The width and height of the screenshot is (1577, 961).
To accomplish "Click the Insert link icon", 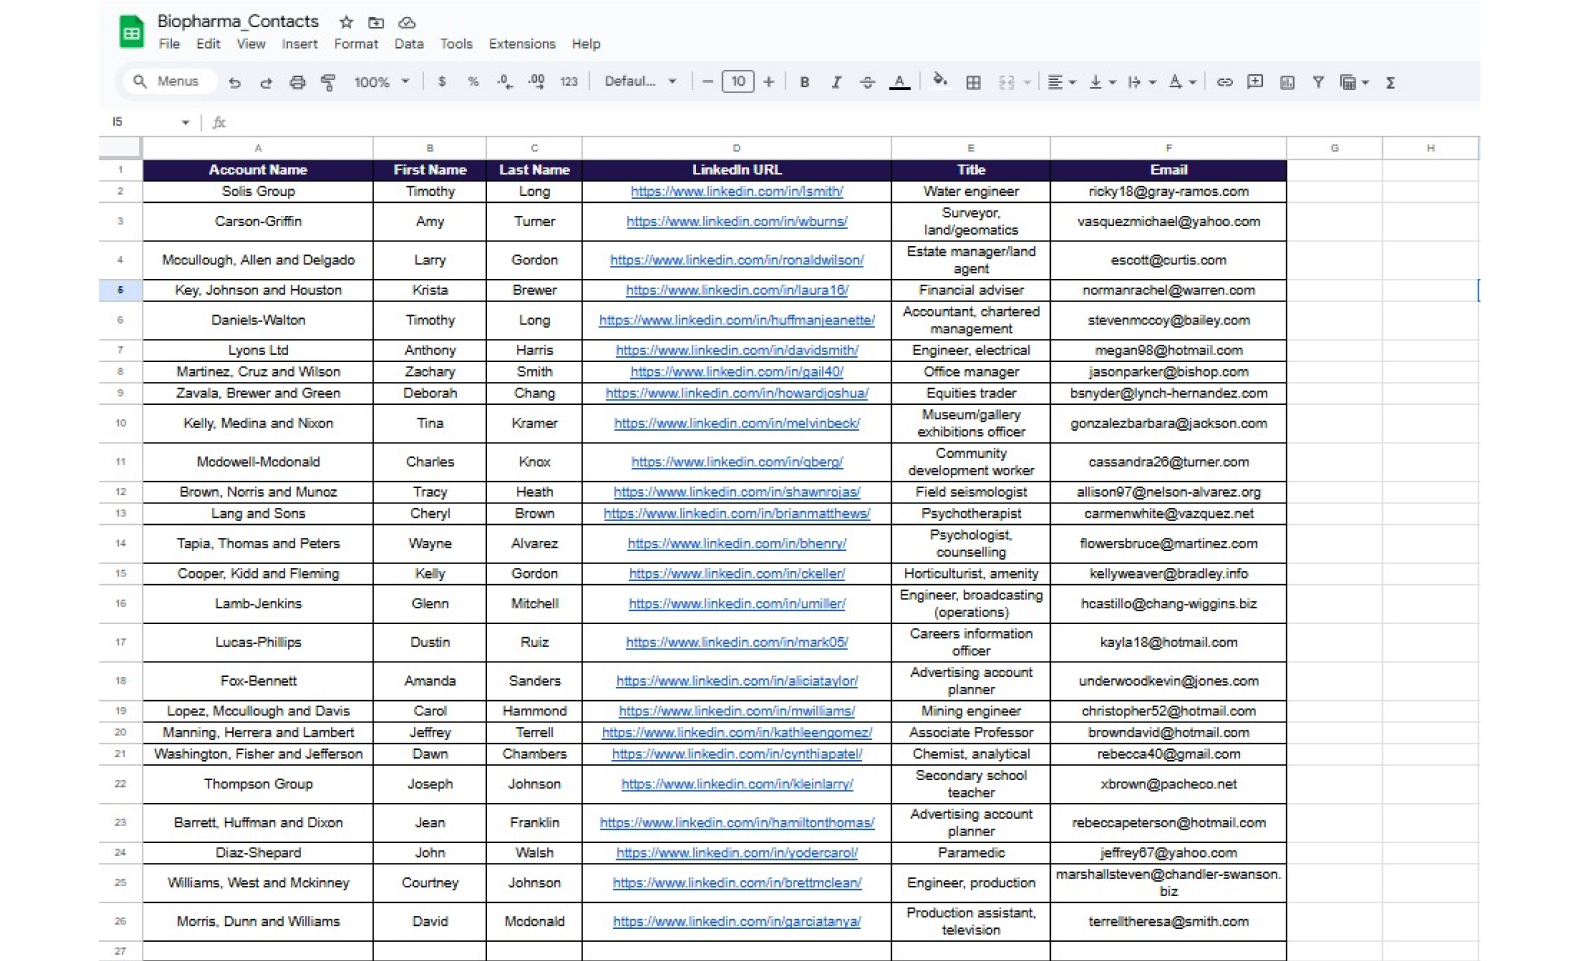I will coord(1224,83).
